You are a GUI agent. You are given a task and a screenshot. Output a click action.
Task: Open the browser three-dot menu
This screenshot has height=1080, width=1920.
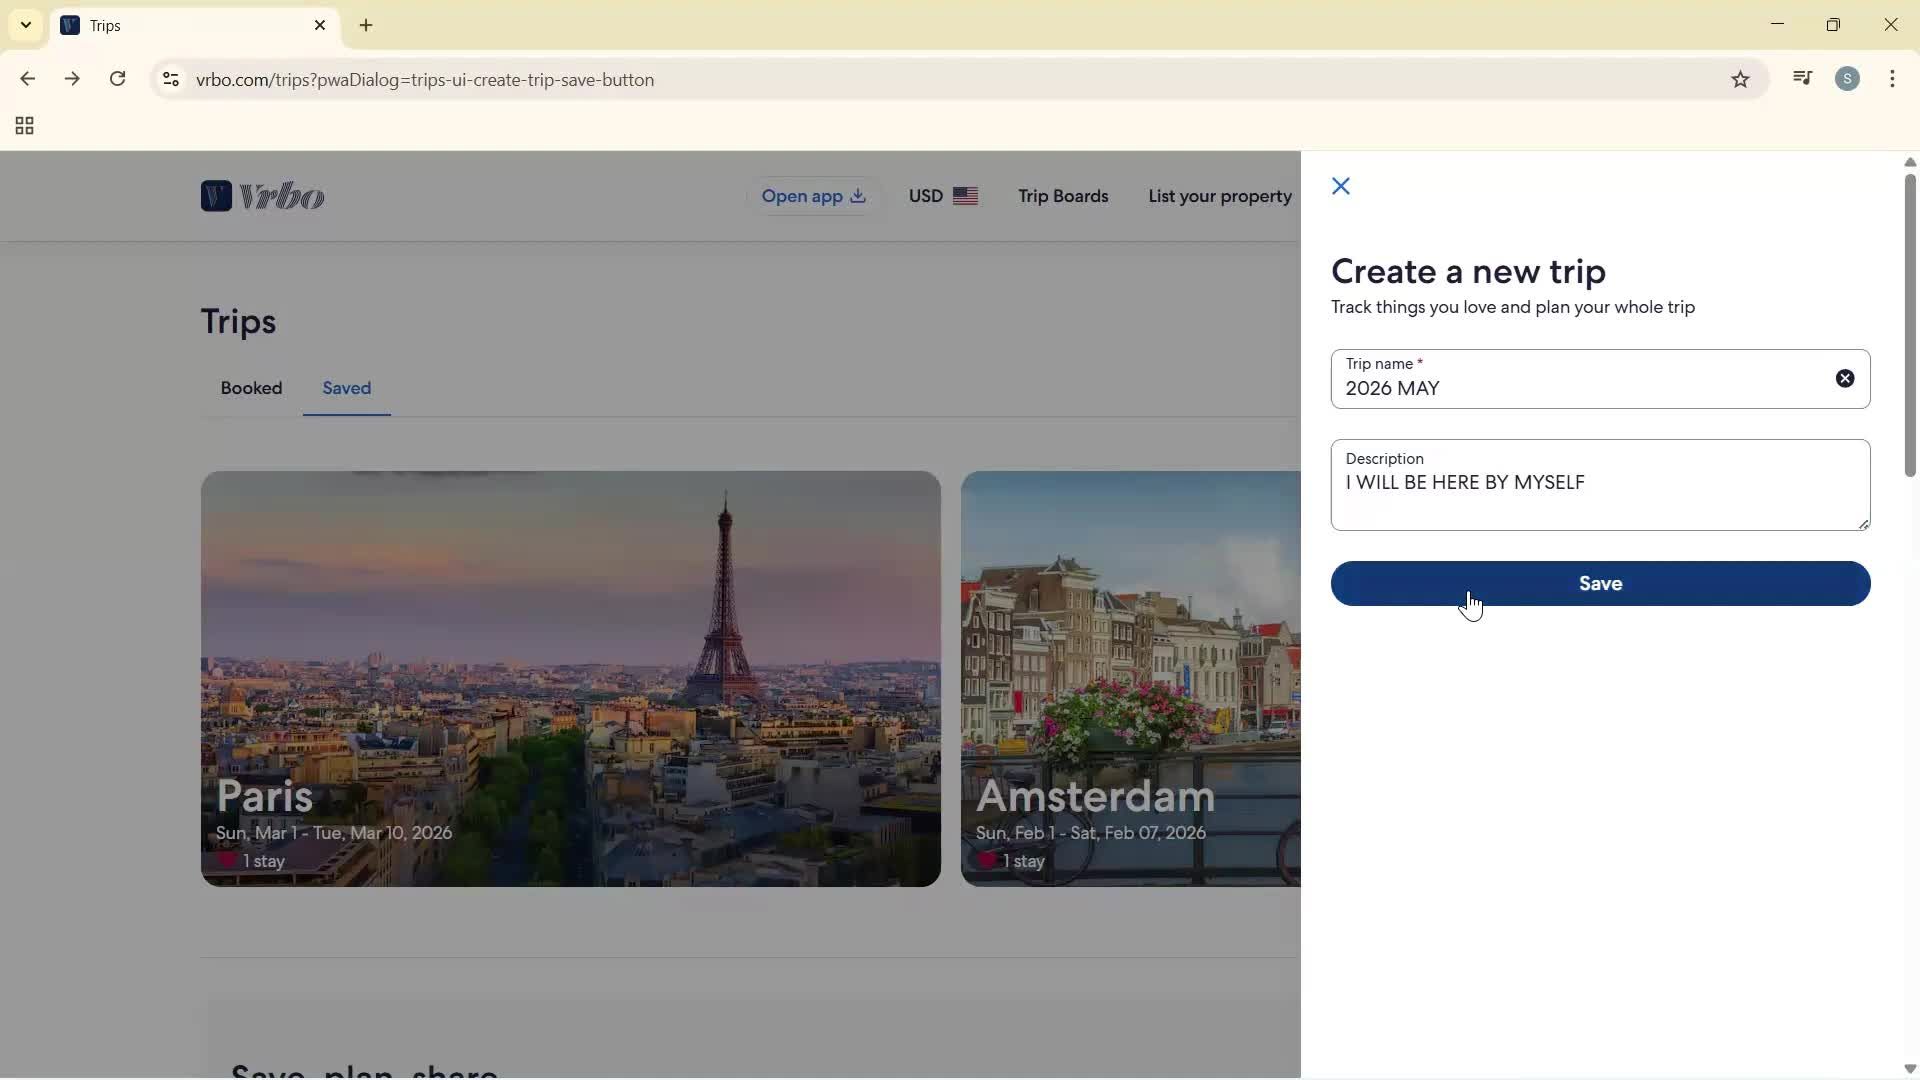point(1893,79)
